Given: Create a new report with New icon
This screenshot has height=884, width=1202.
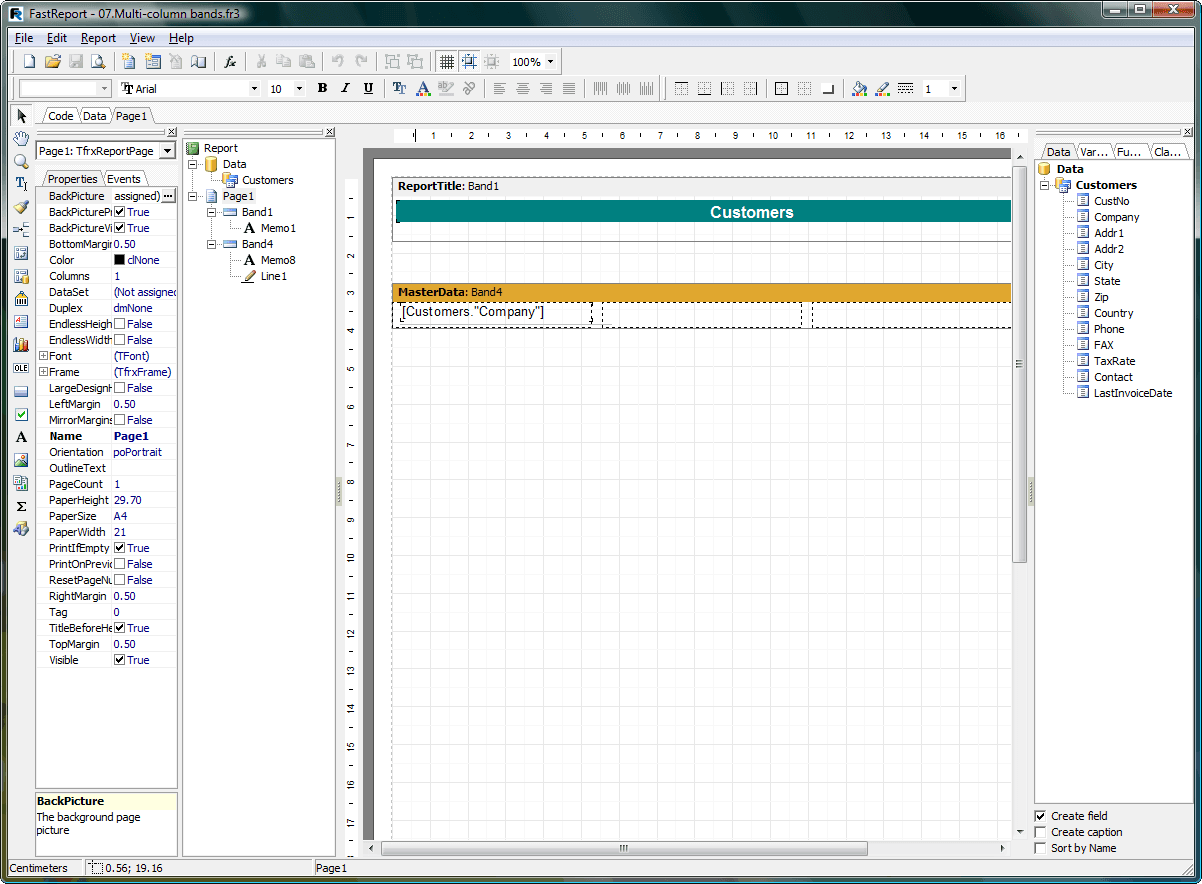Looking at the screenshot, I should (30, 62).
